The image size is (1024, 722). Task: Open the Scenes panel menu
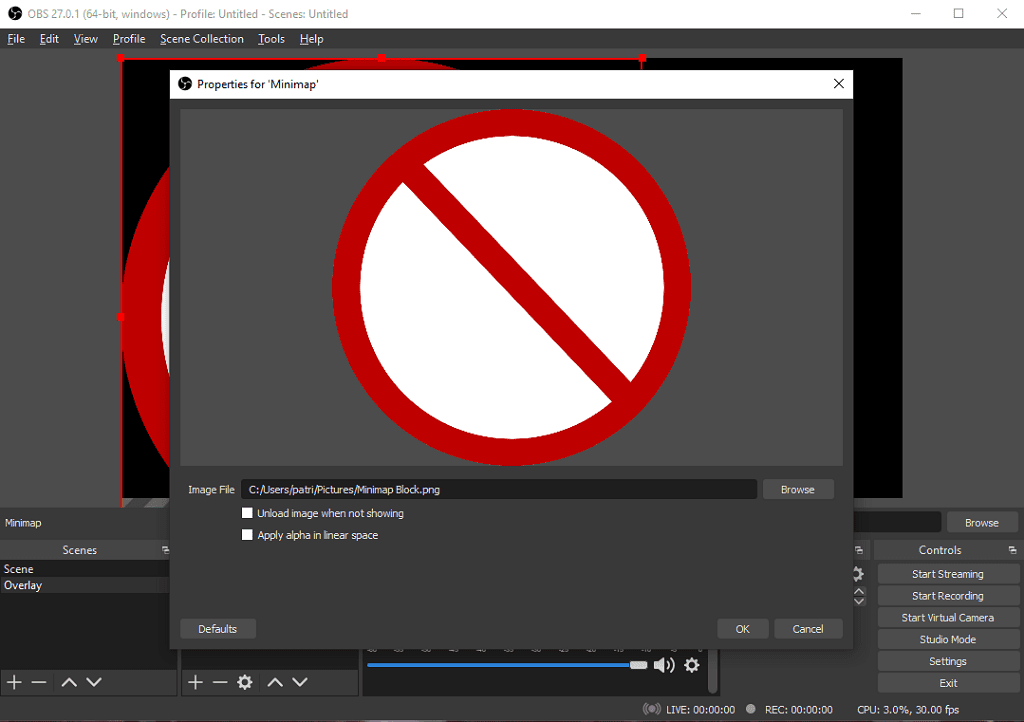[165, 549]
